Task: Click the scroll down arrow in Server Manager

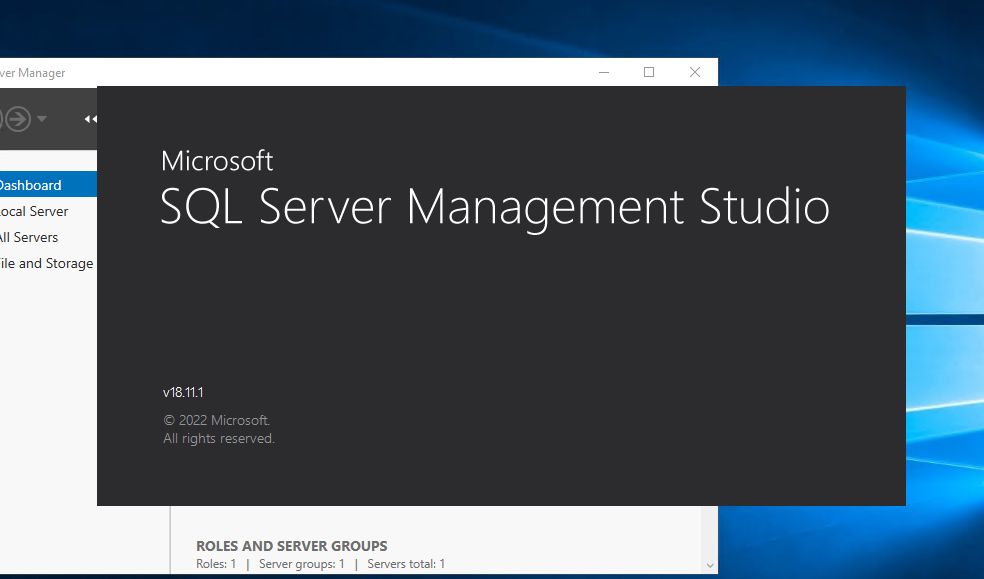Action: pyautogui.click(x=710, y=565)
